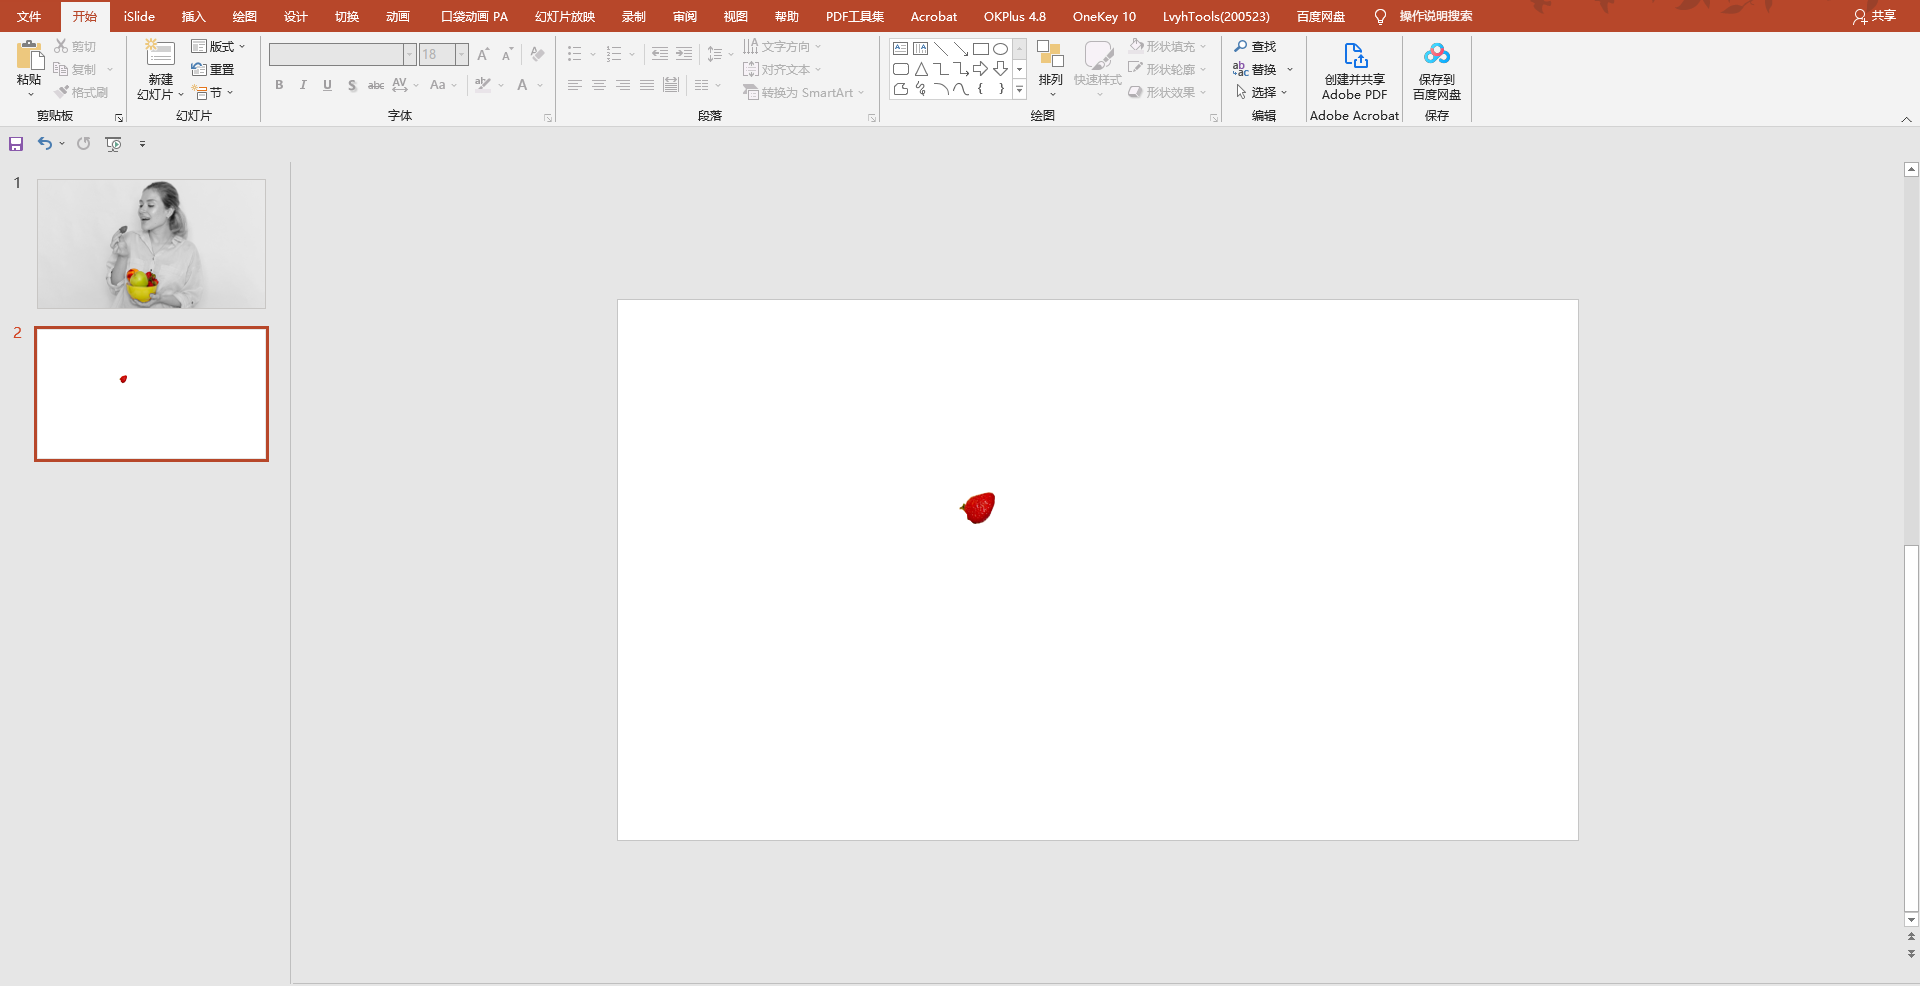The height and width of the screenshot is (986, 1920).
Task: Click the New Slide (新建幻灯片) icon
Action: pos(160,54)
